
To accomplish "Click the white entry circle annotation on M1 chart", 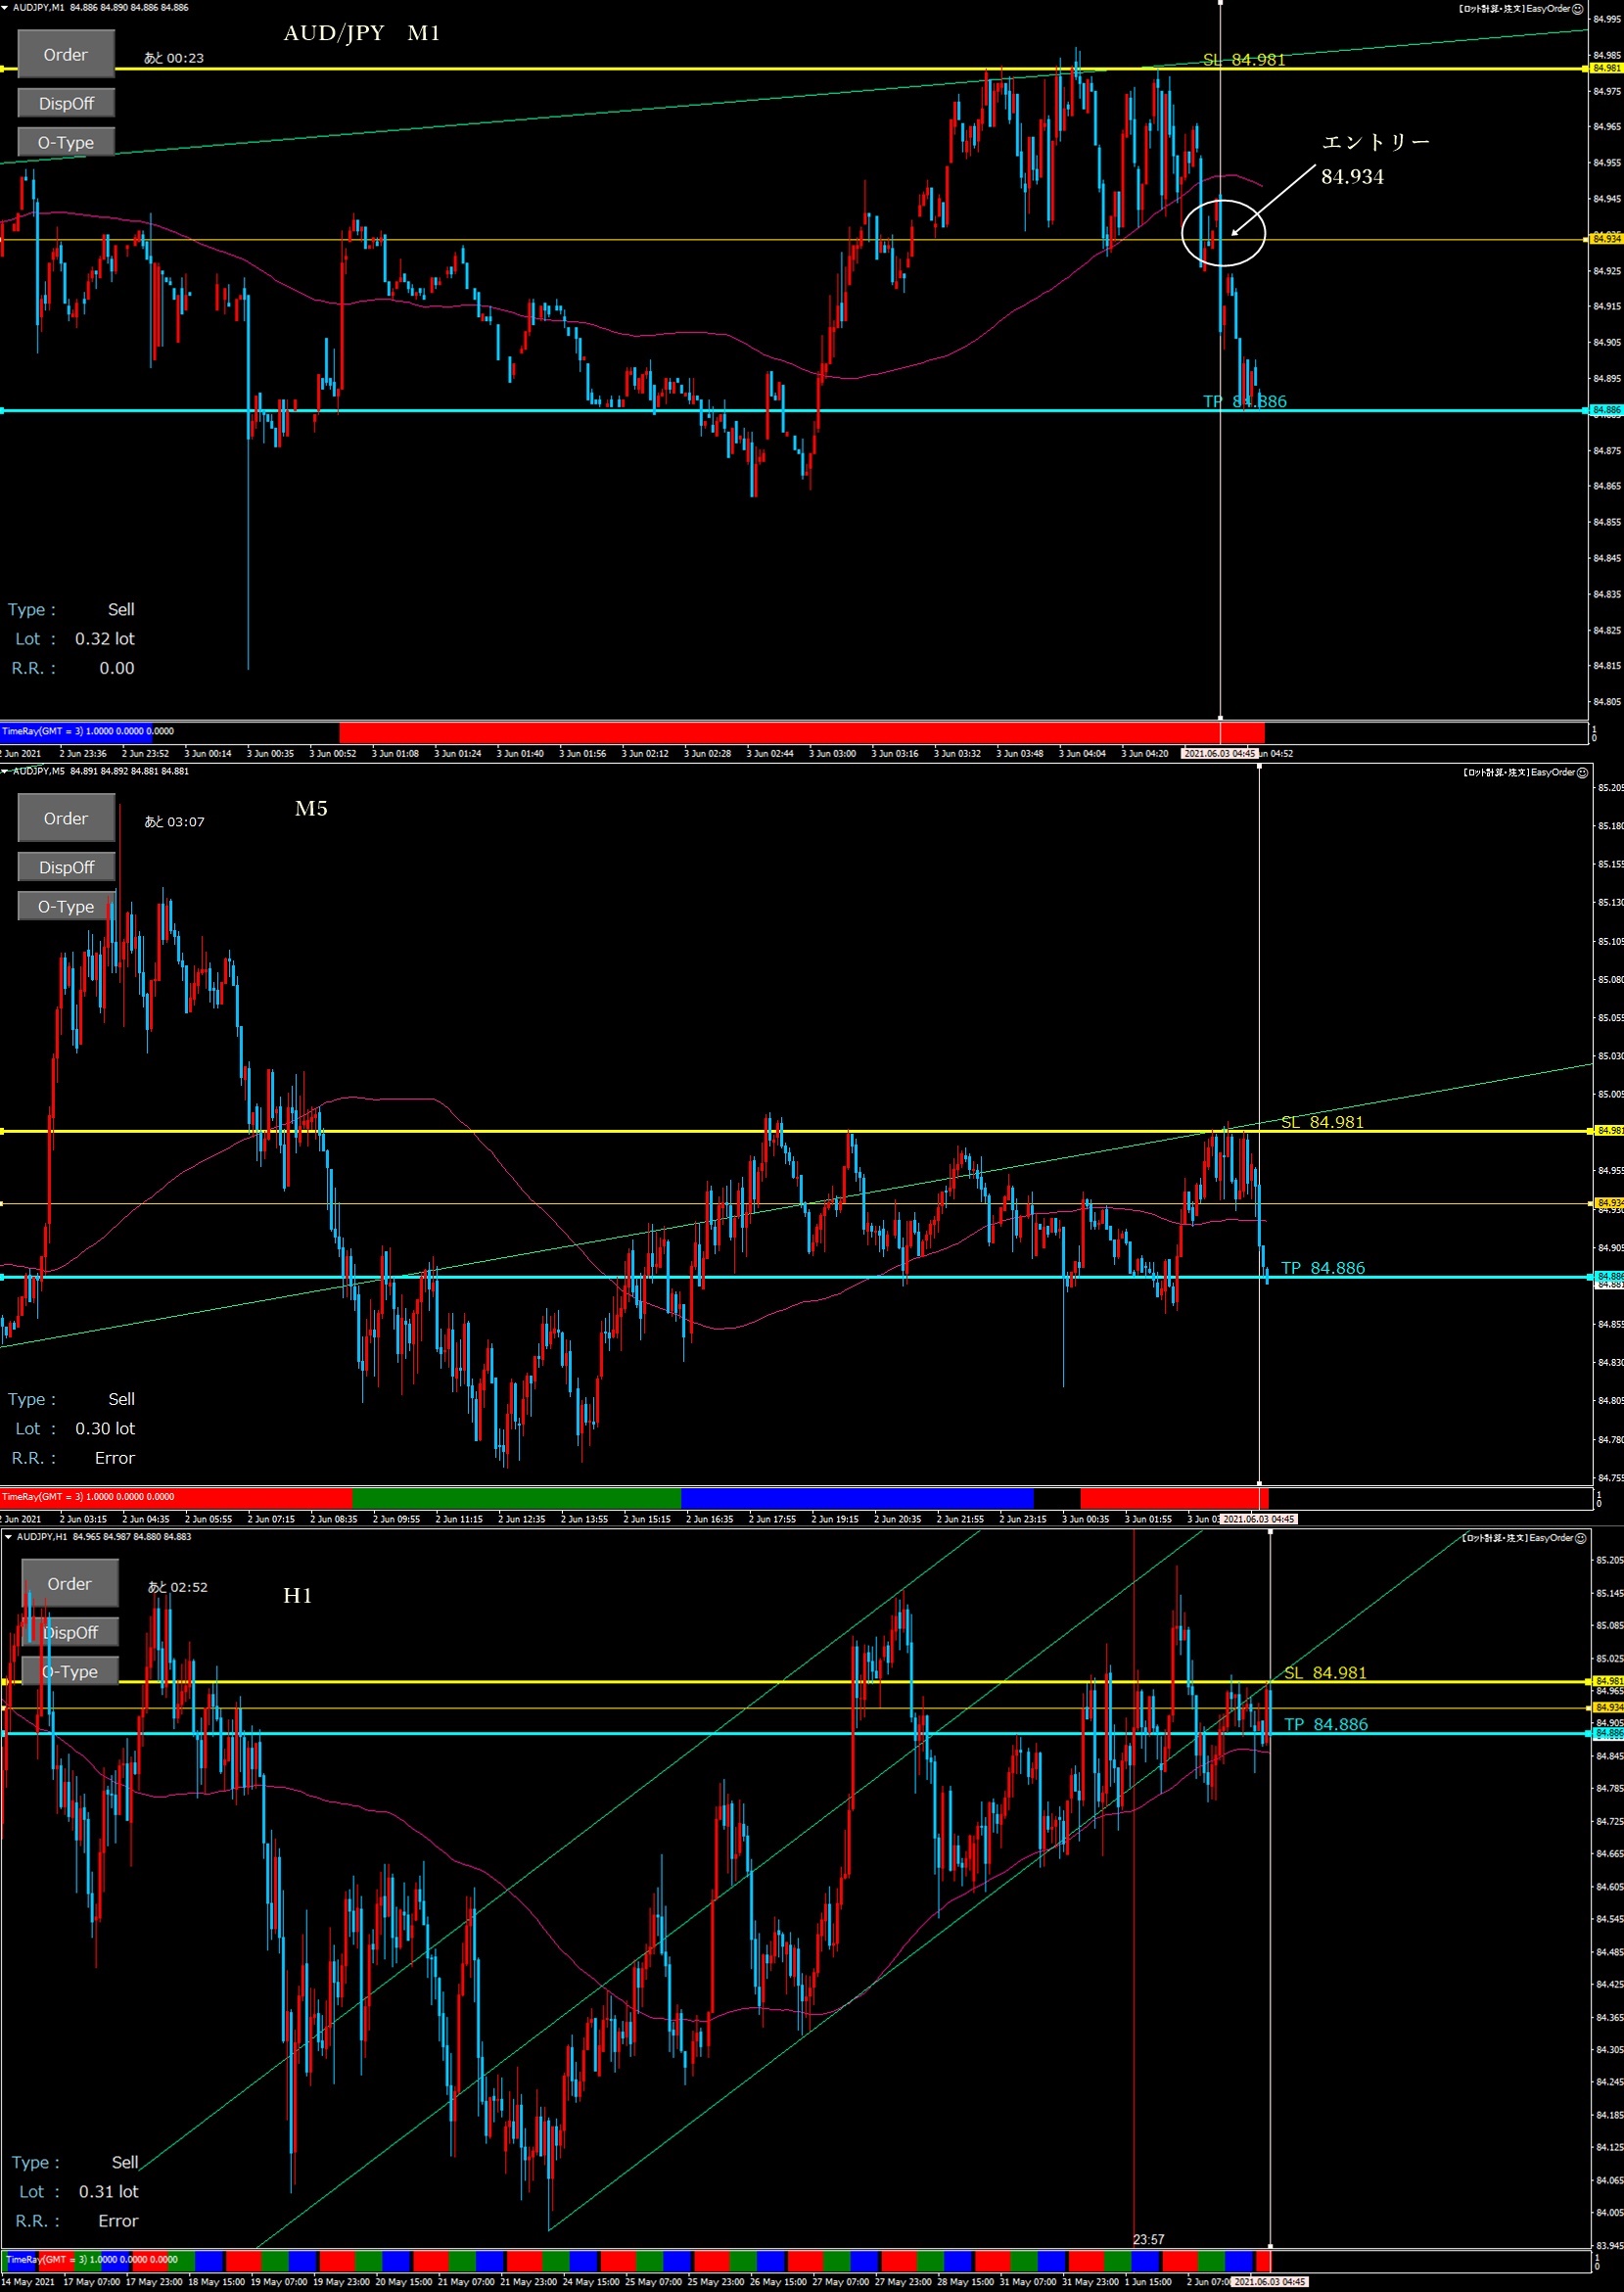I will [1223, 234].
